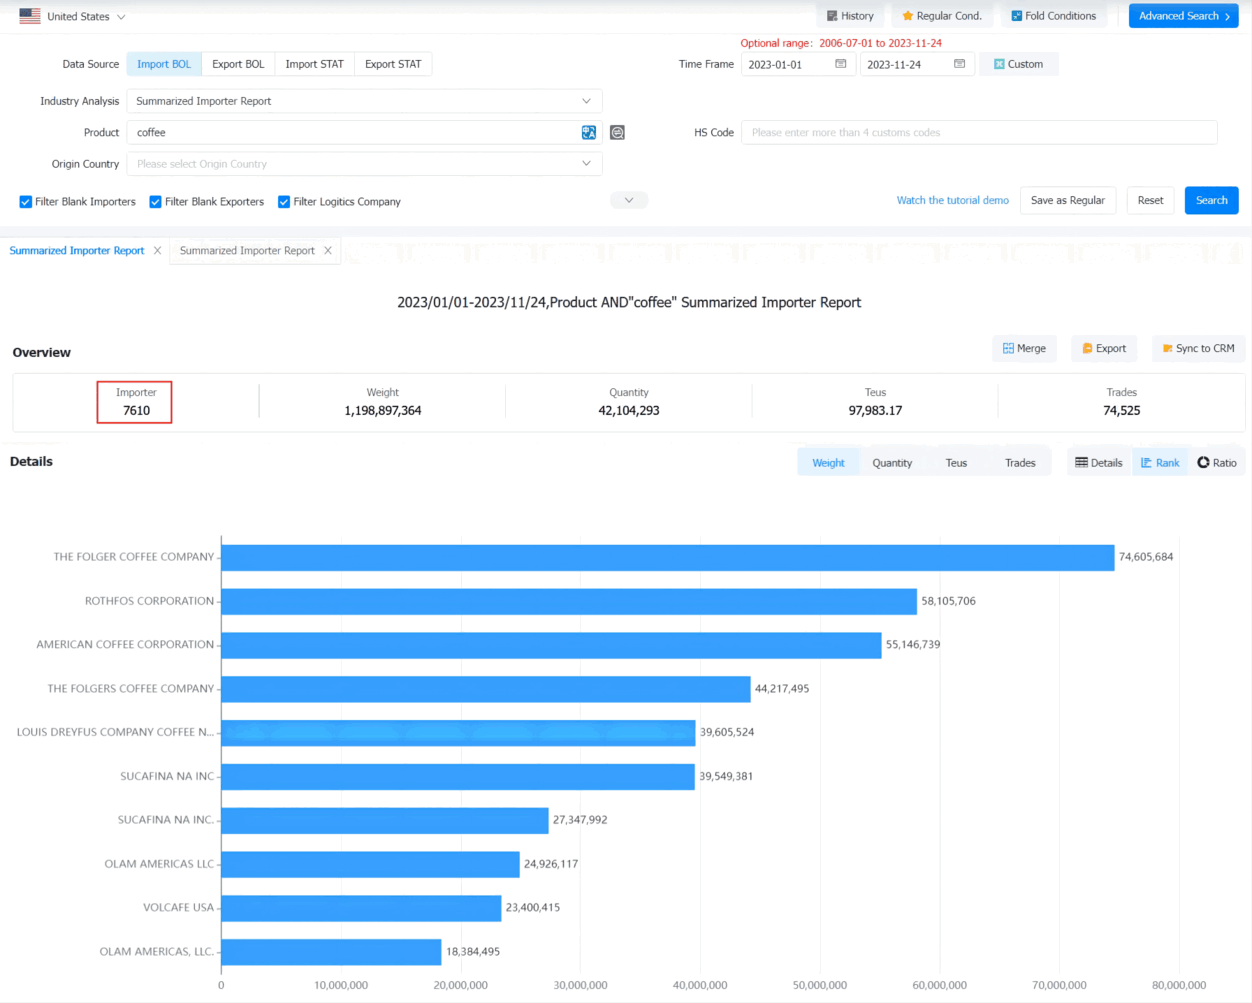Image resolution: width=1252 pixels, height=1003 pixels.
Task: Click the search-helper icon beside the Product field
Action: tap(617, 132)
